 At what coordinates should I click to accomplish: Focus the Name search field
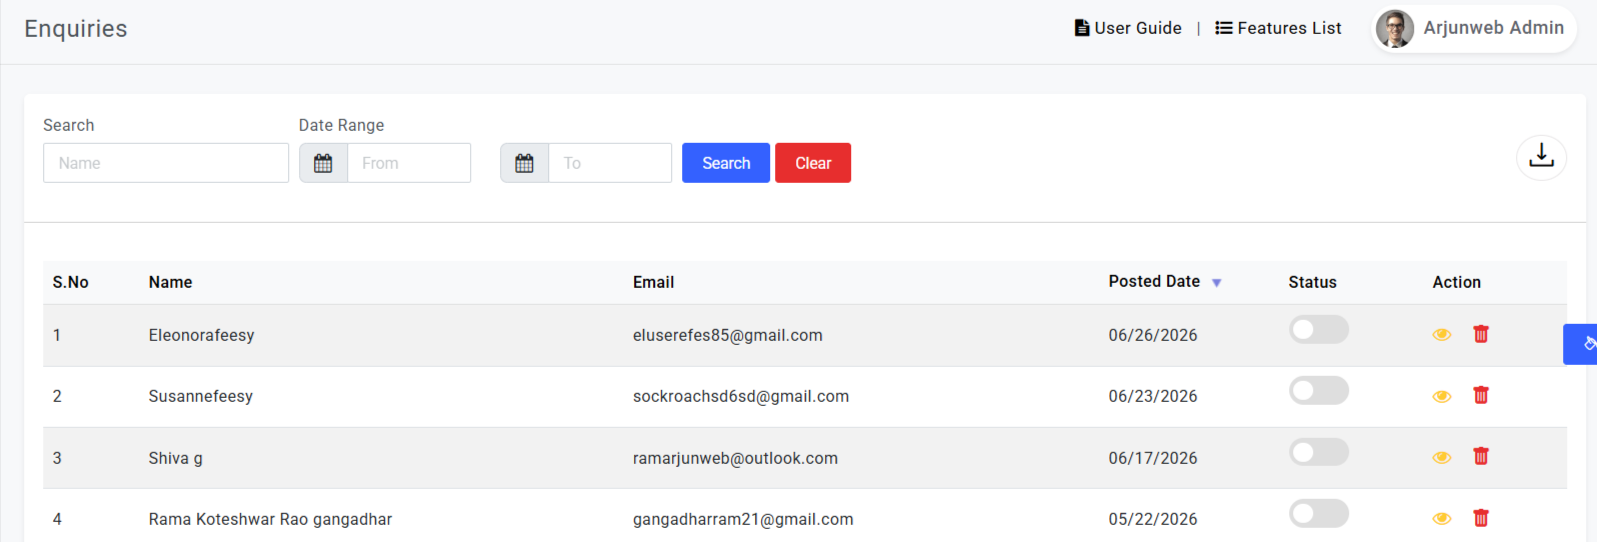(166, 163)
